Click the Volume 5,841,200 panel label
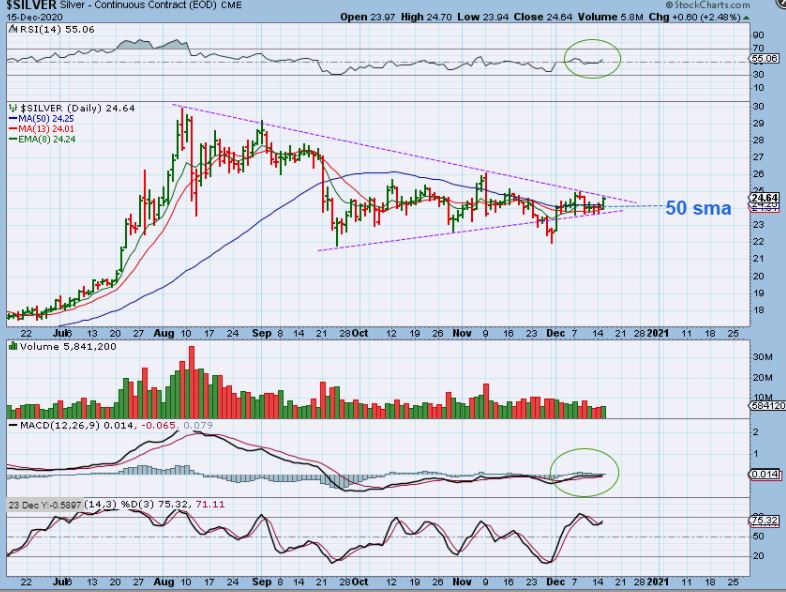 click(x=68, y=346)
